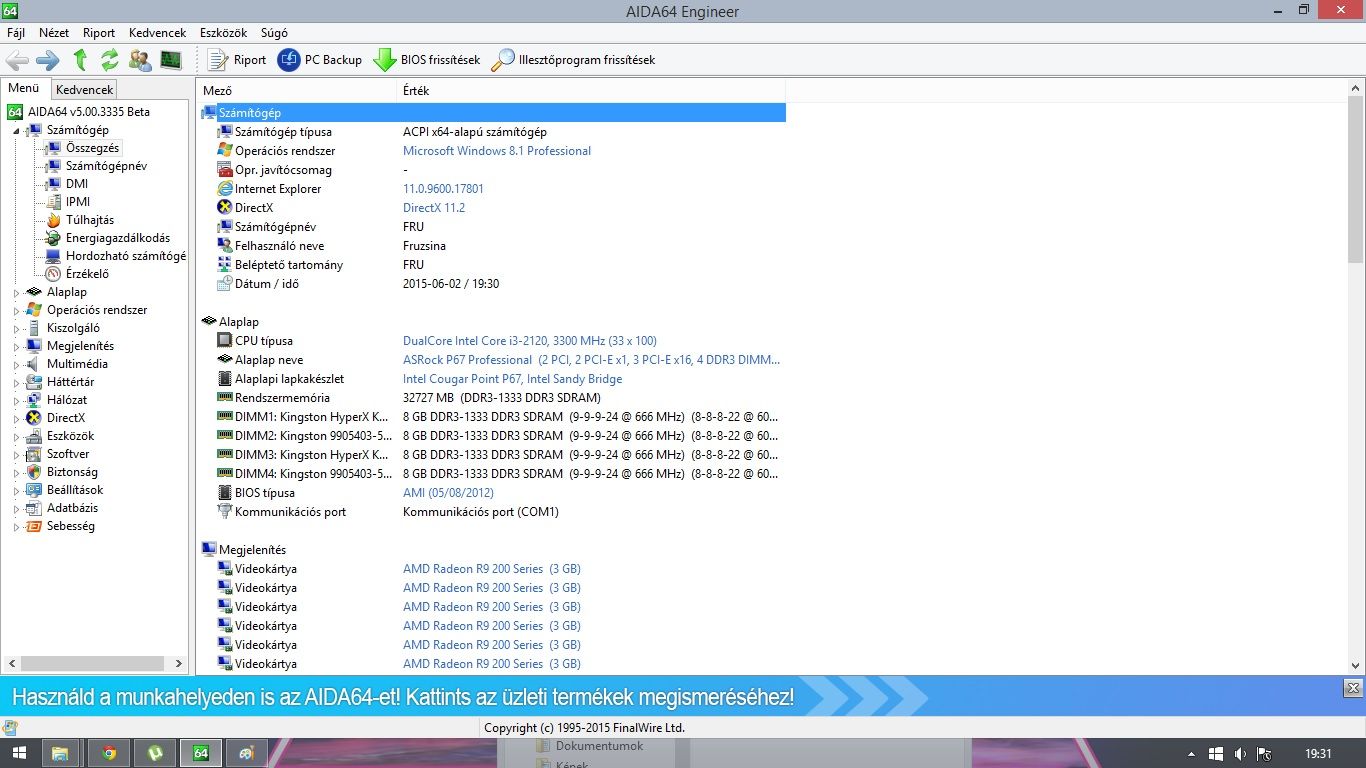
Task: Click the Biztonság shield icon
Action: tap(35, 472)
